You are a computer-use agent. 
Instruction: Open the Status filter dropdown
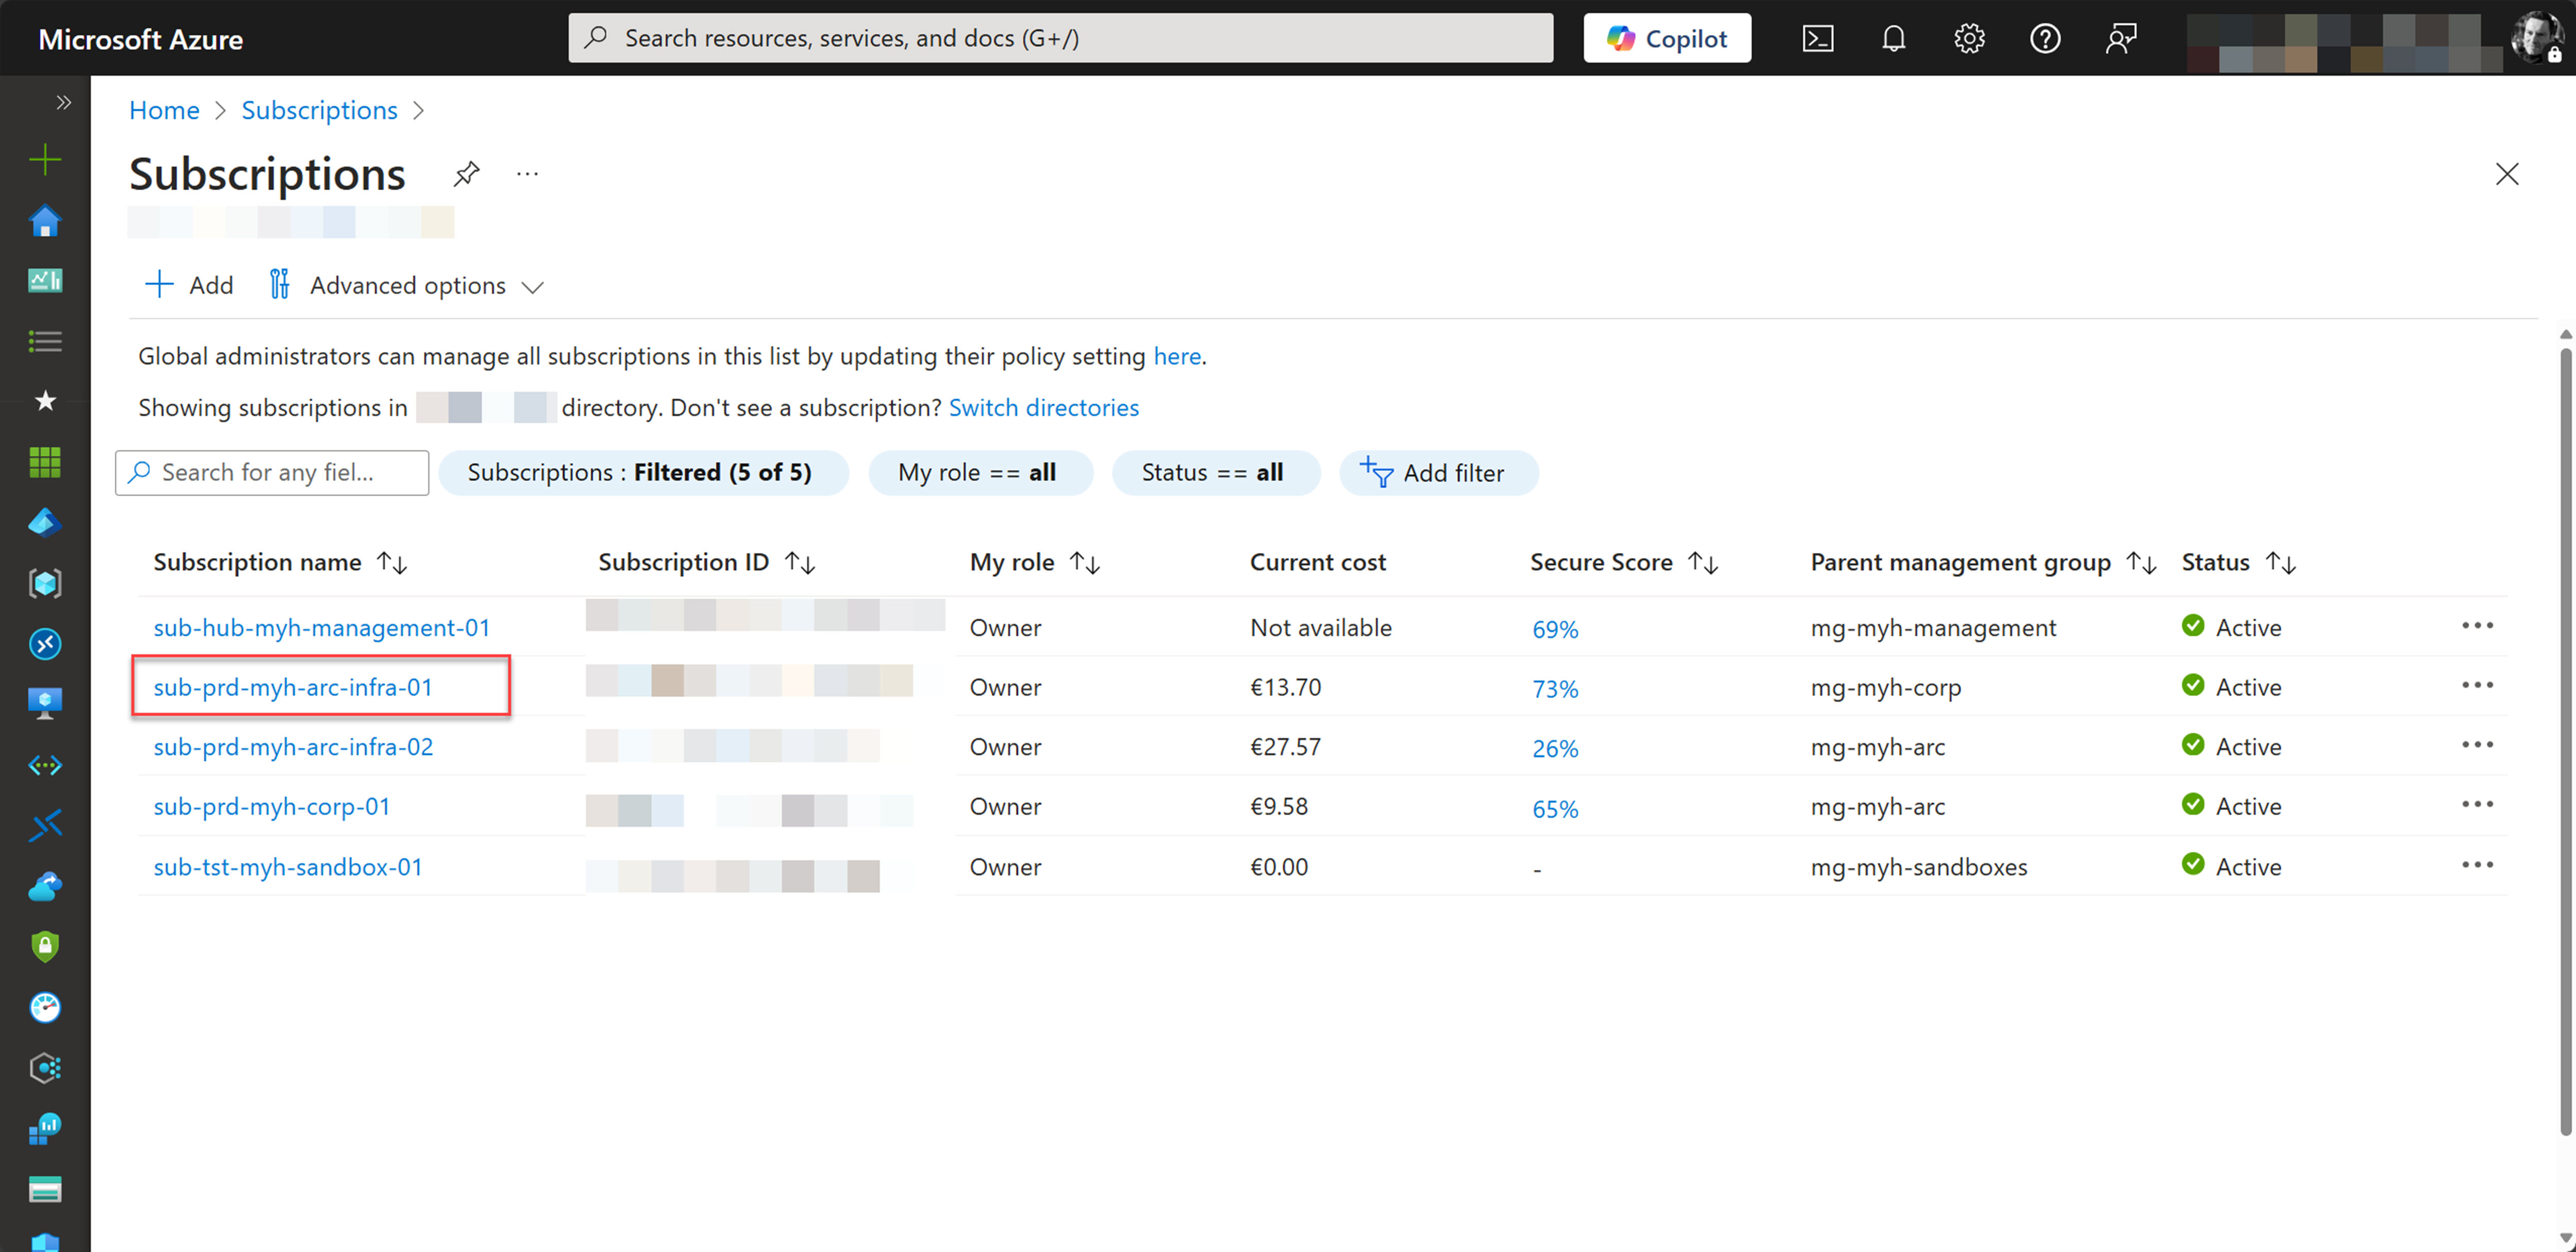coord(1216,472)
